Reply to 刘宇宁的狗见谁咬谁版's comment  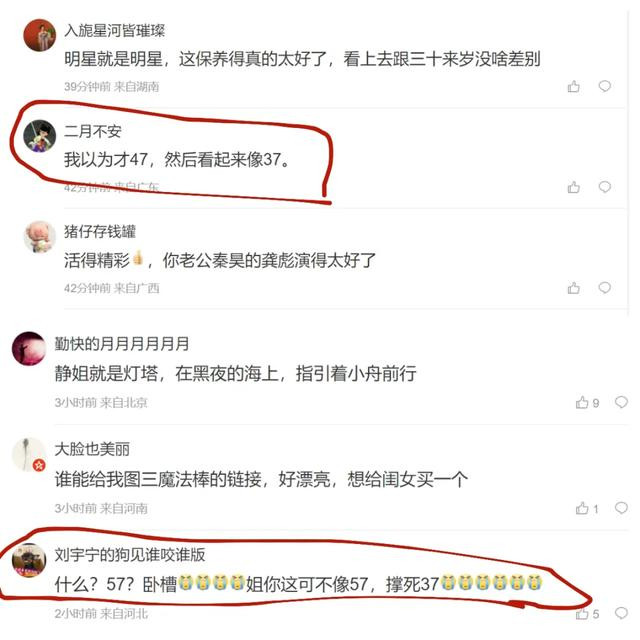click(621, 613)
